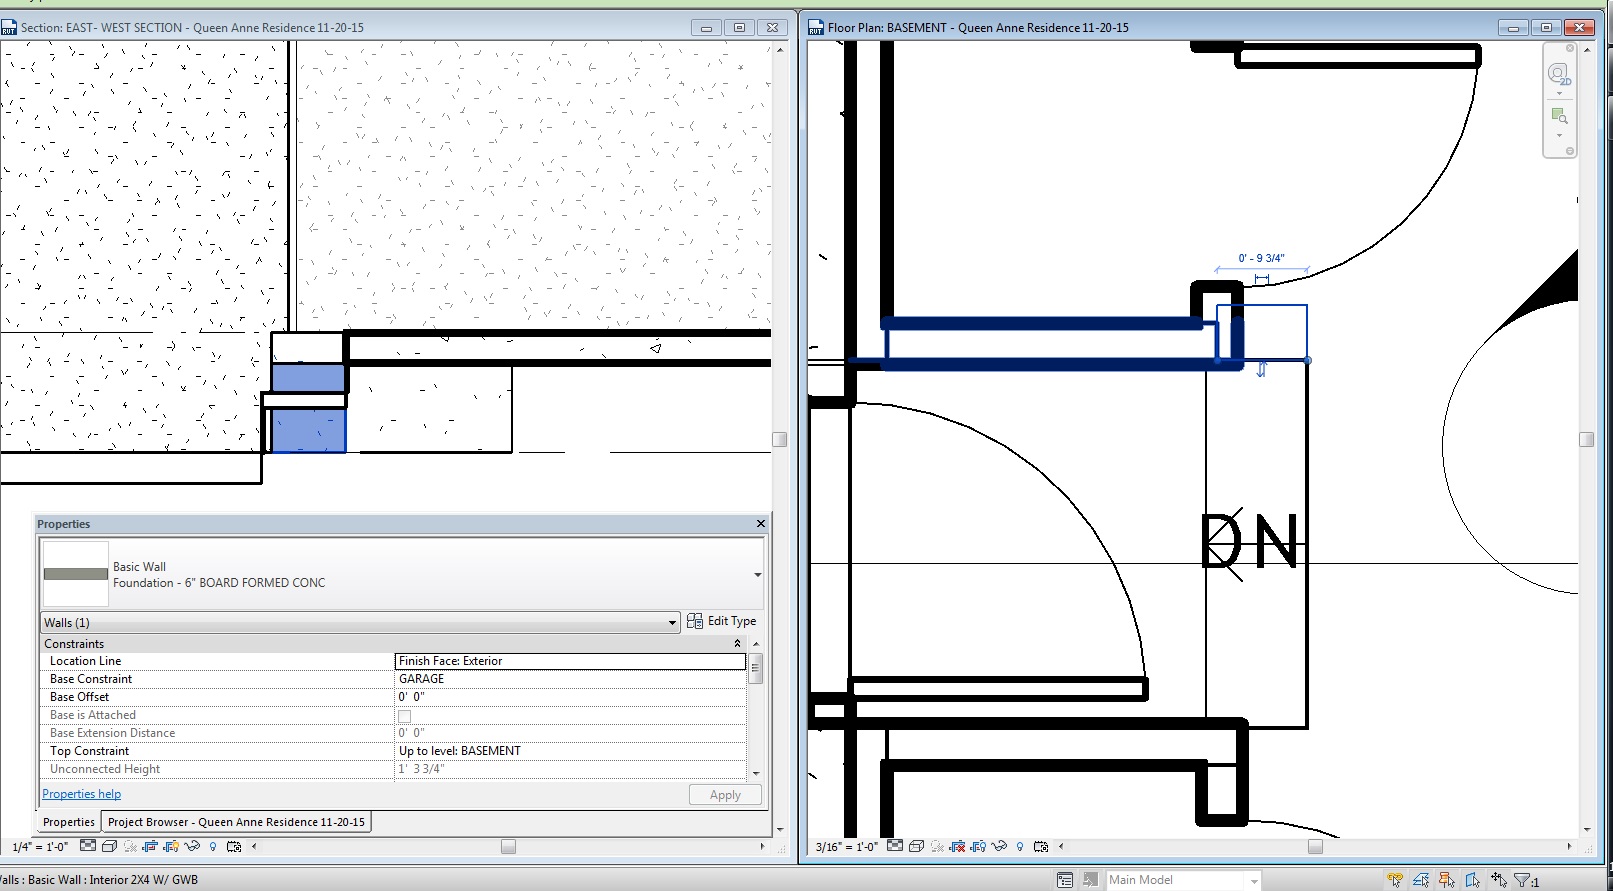Viewport: 1613px width, 891px height.
Task: Open the wall Type Selector dropdown
Action: tap(757, 575)
